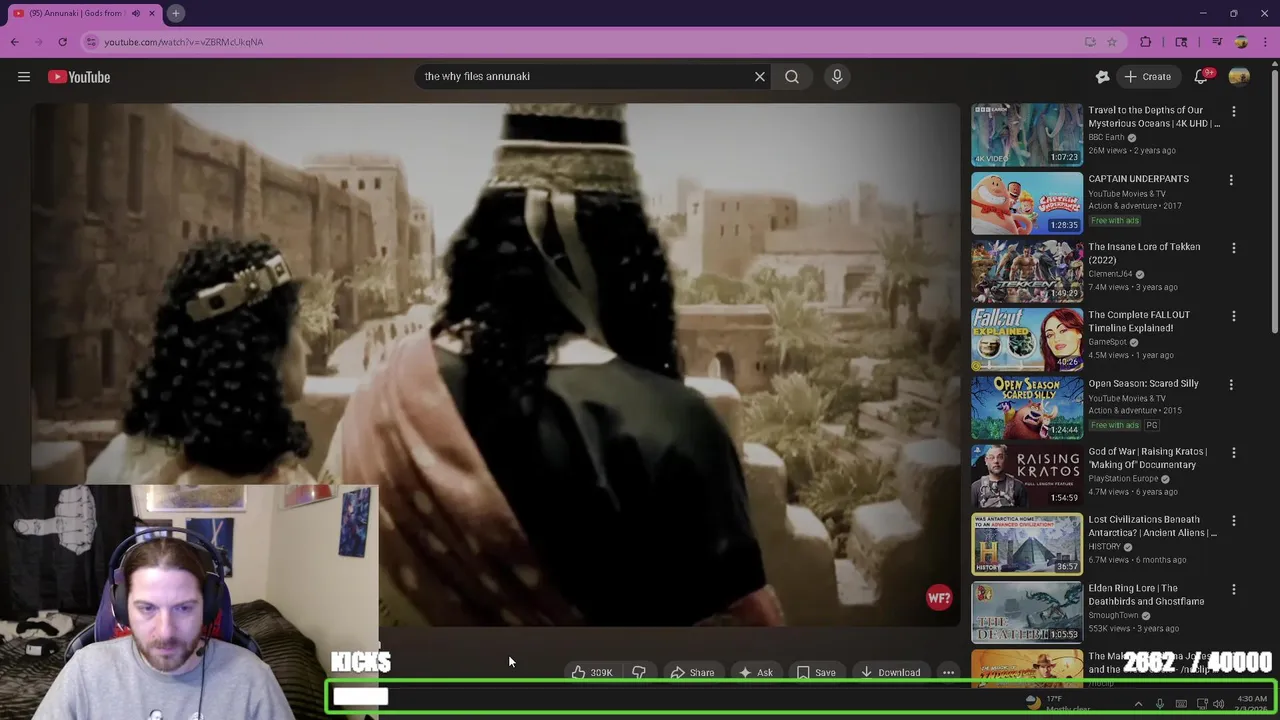Open options menu for Open Season video
The image size is (1280, 720).
[1233, 385]
